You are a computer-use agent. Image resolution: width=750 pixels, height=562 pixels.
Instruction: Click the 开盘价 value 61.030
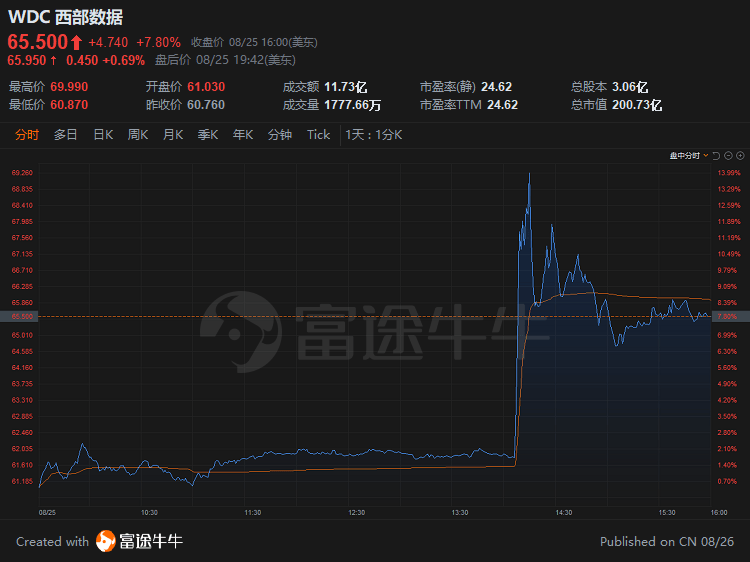click(x=206, y=87)
